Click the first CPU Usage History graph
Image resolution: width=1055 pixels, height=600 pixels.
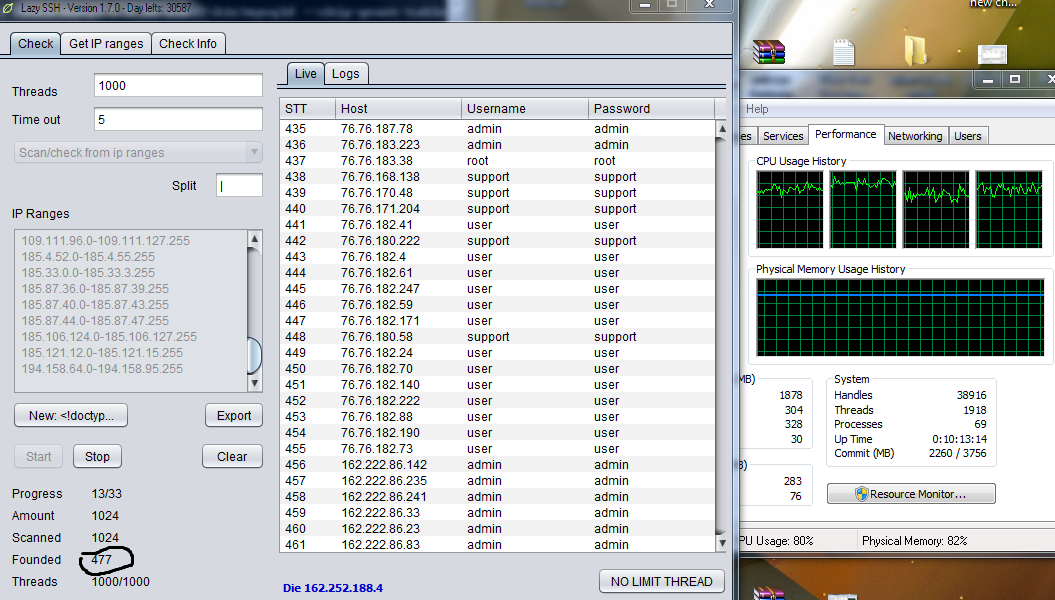coord(790,209)
